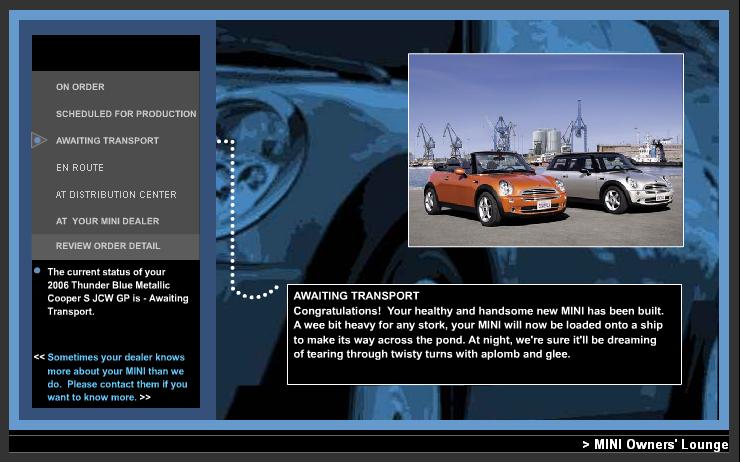Click the dealer contact message in blue text
Viewport: 740px width, 462px height.
116,377
